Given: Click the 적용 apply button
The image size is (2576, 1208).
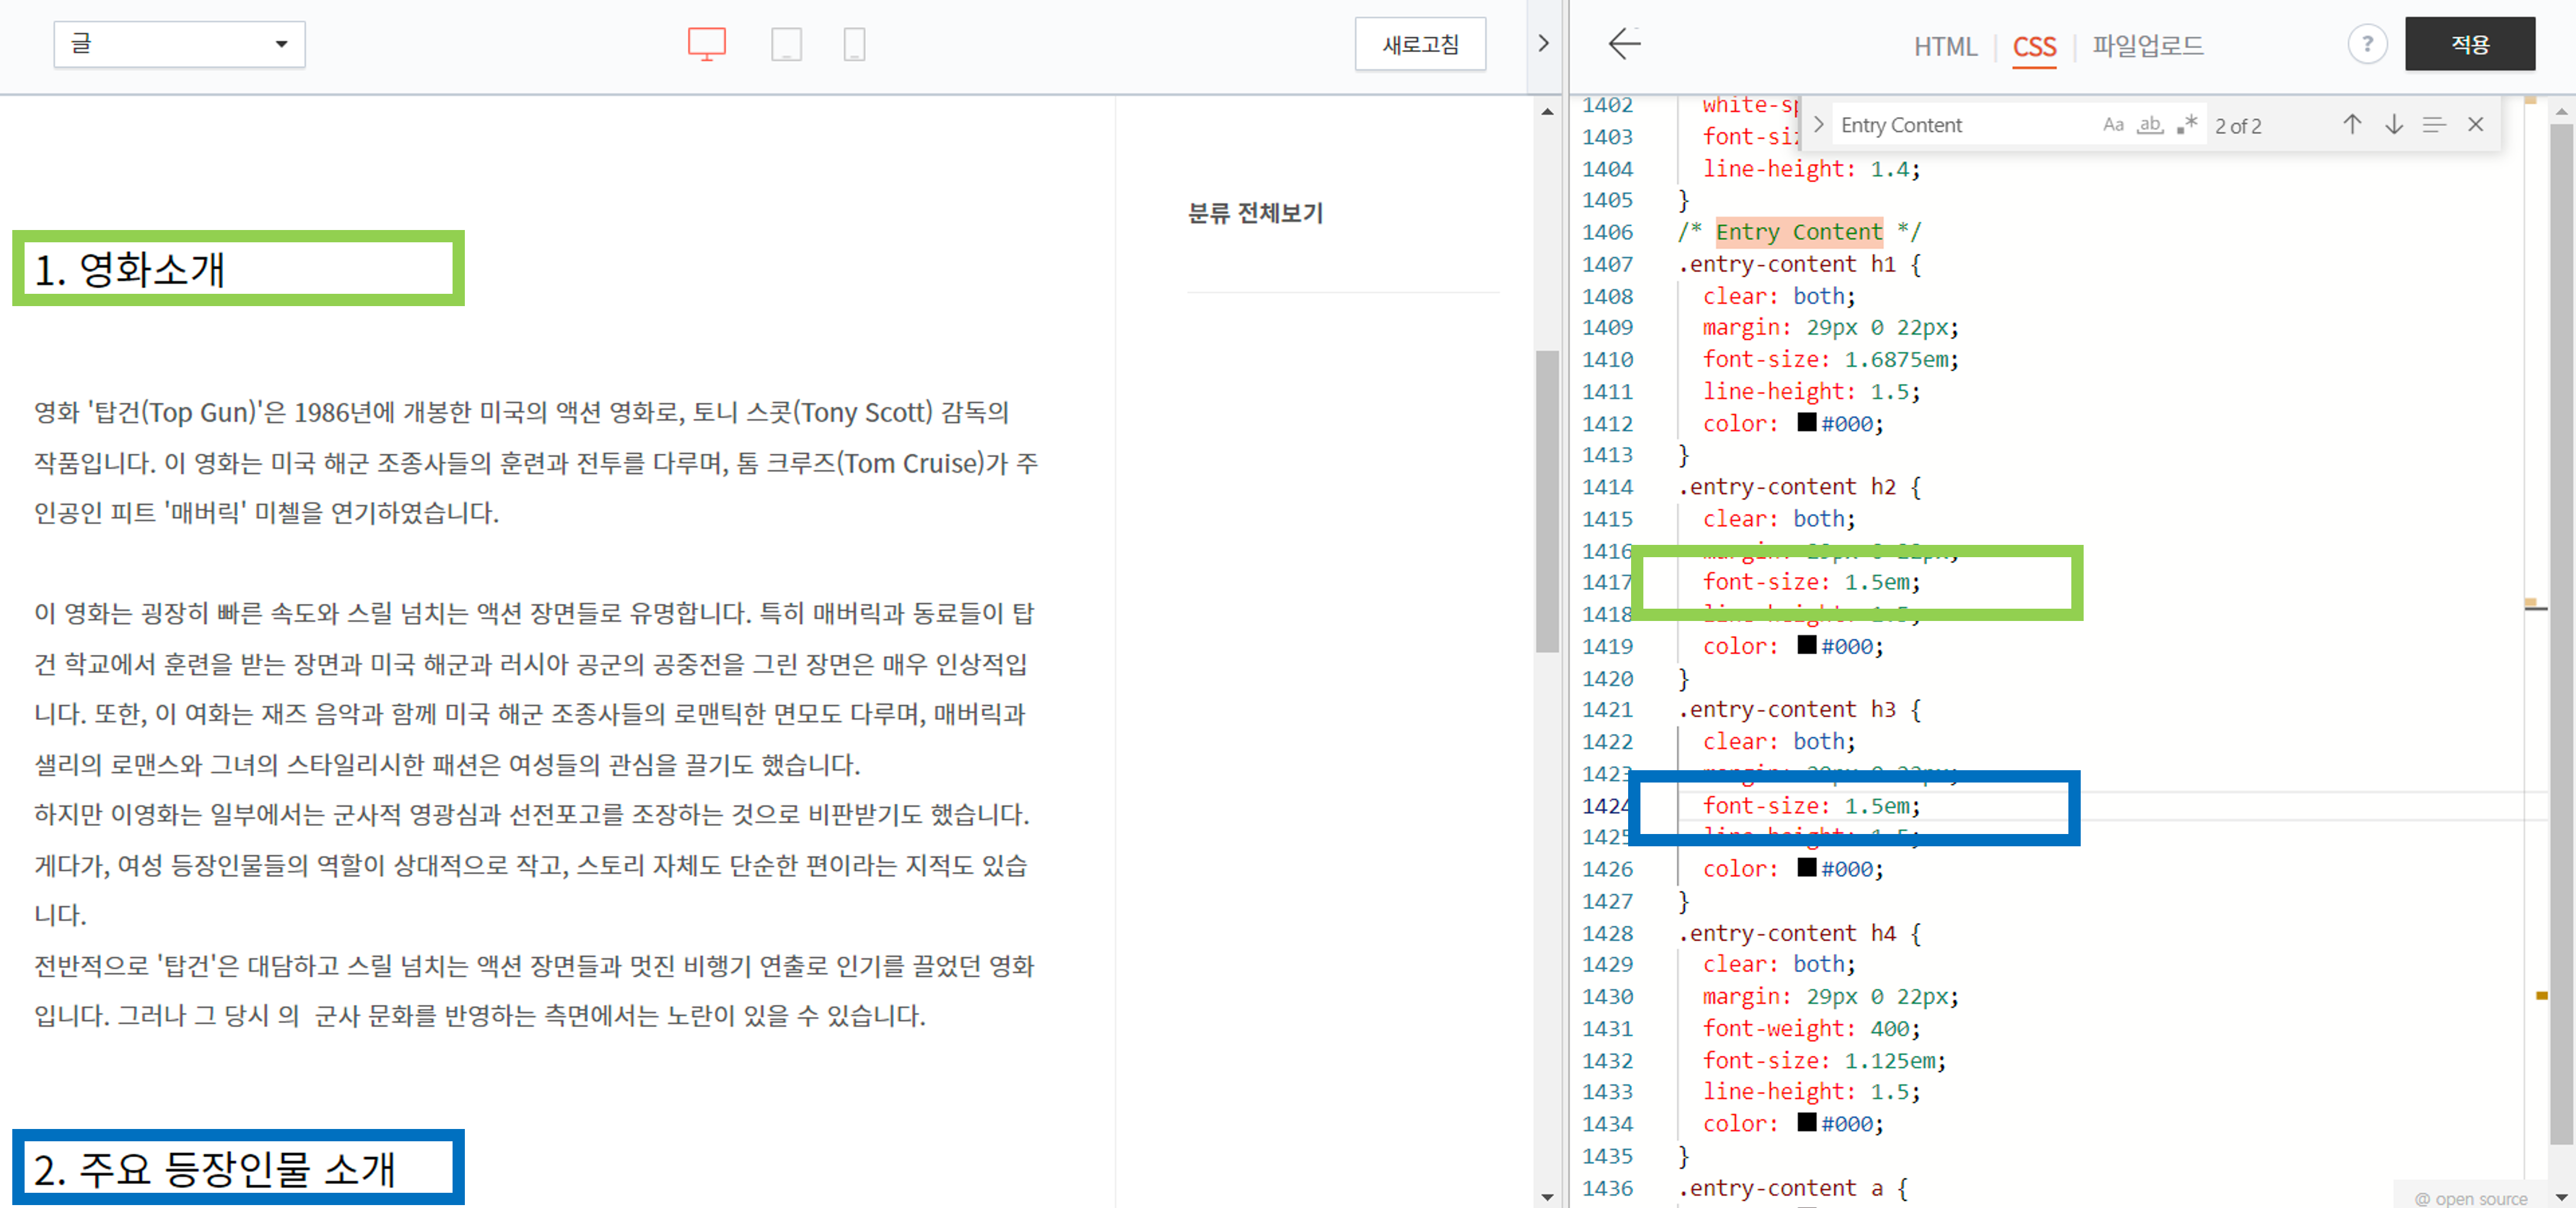Looking at the screenshot, I should pyautogui.click(x=2469, y=44).
